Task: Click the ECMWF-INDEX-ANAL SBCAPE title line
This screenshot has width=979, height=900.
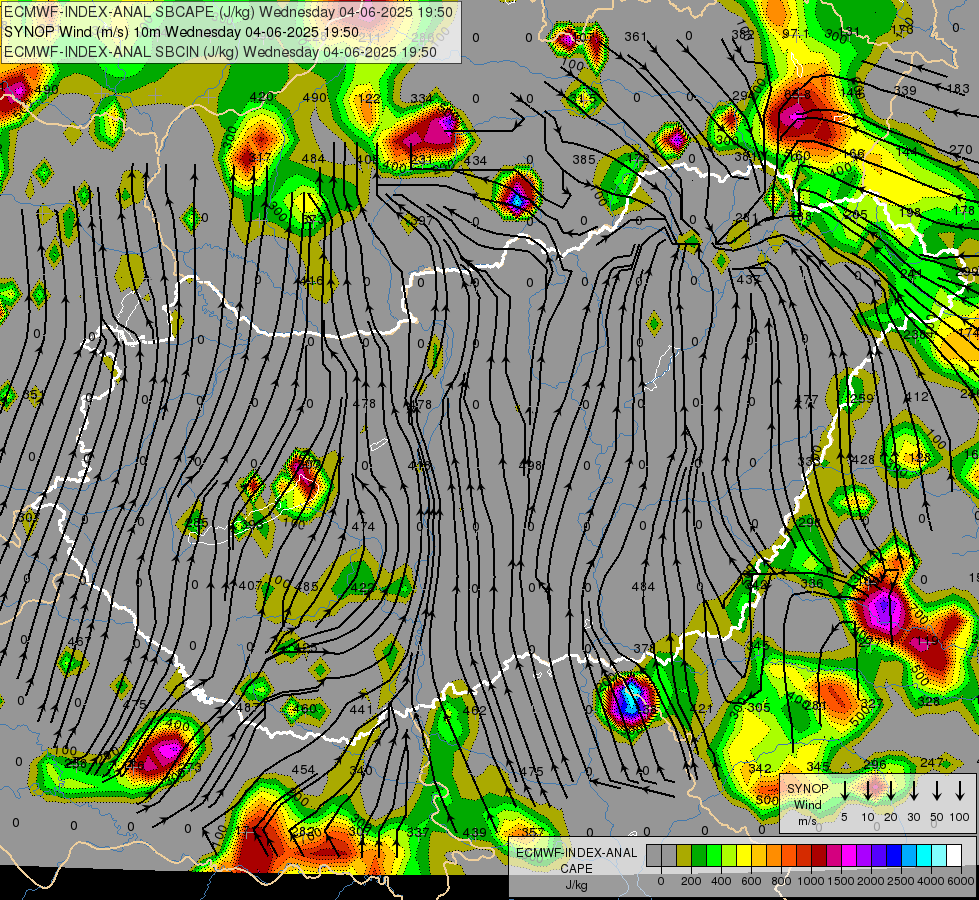Action: pos(229,11)
